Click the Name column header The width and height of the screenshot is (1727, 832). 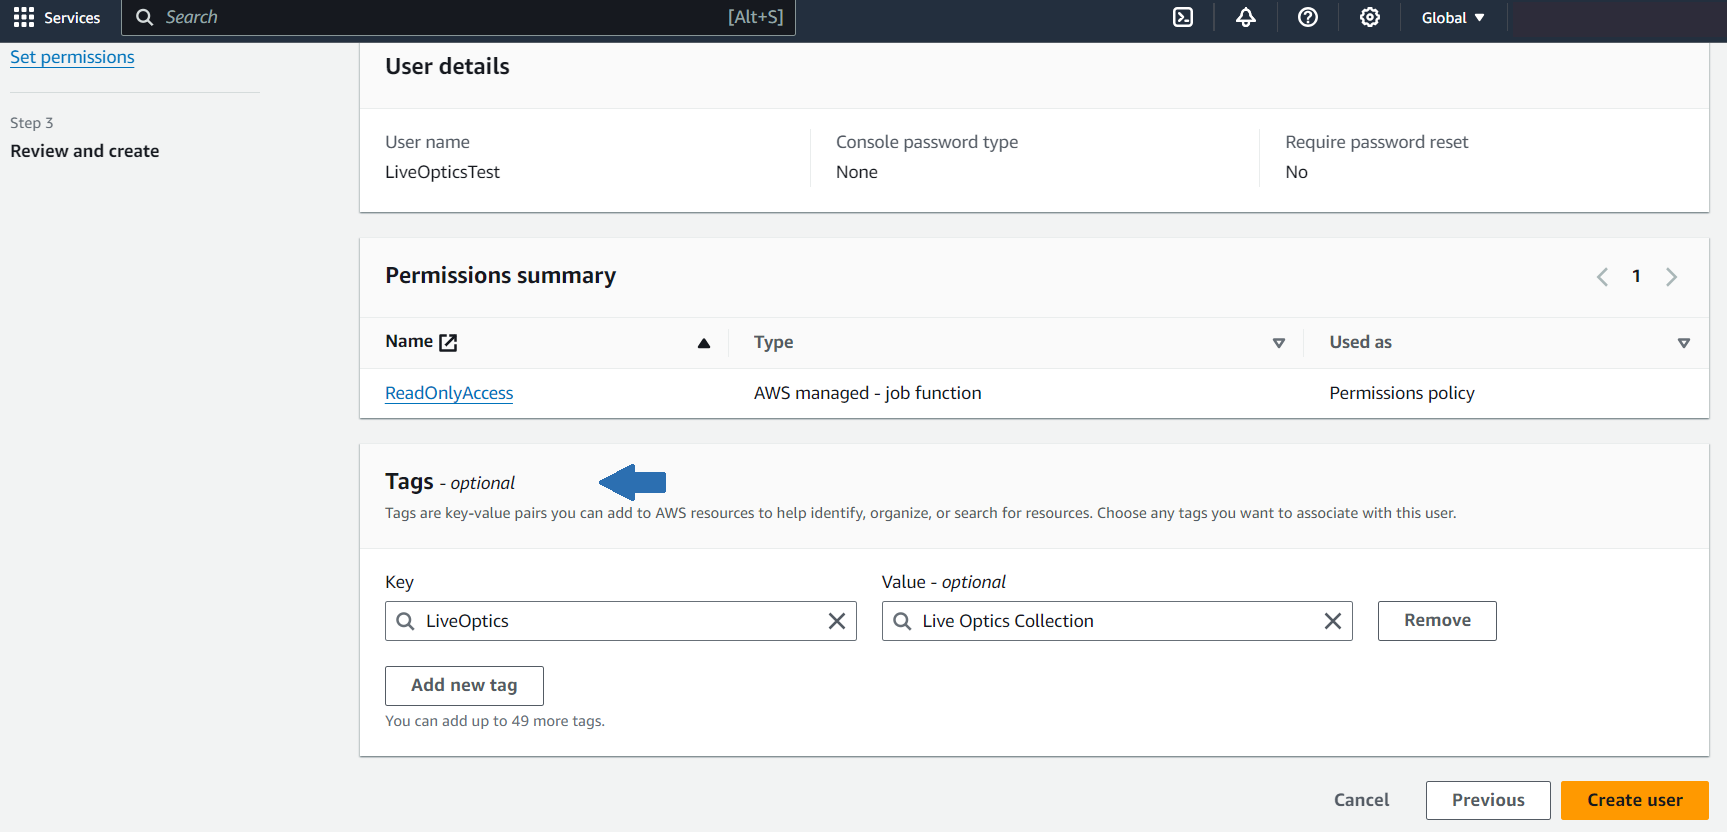409,341
